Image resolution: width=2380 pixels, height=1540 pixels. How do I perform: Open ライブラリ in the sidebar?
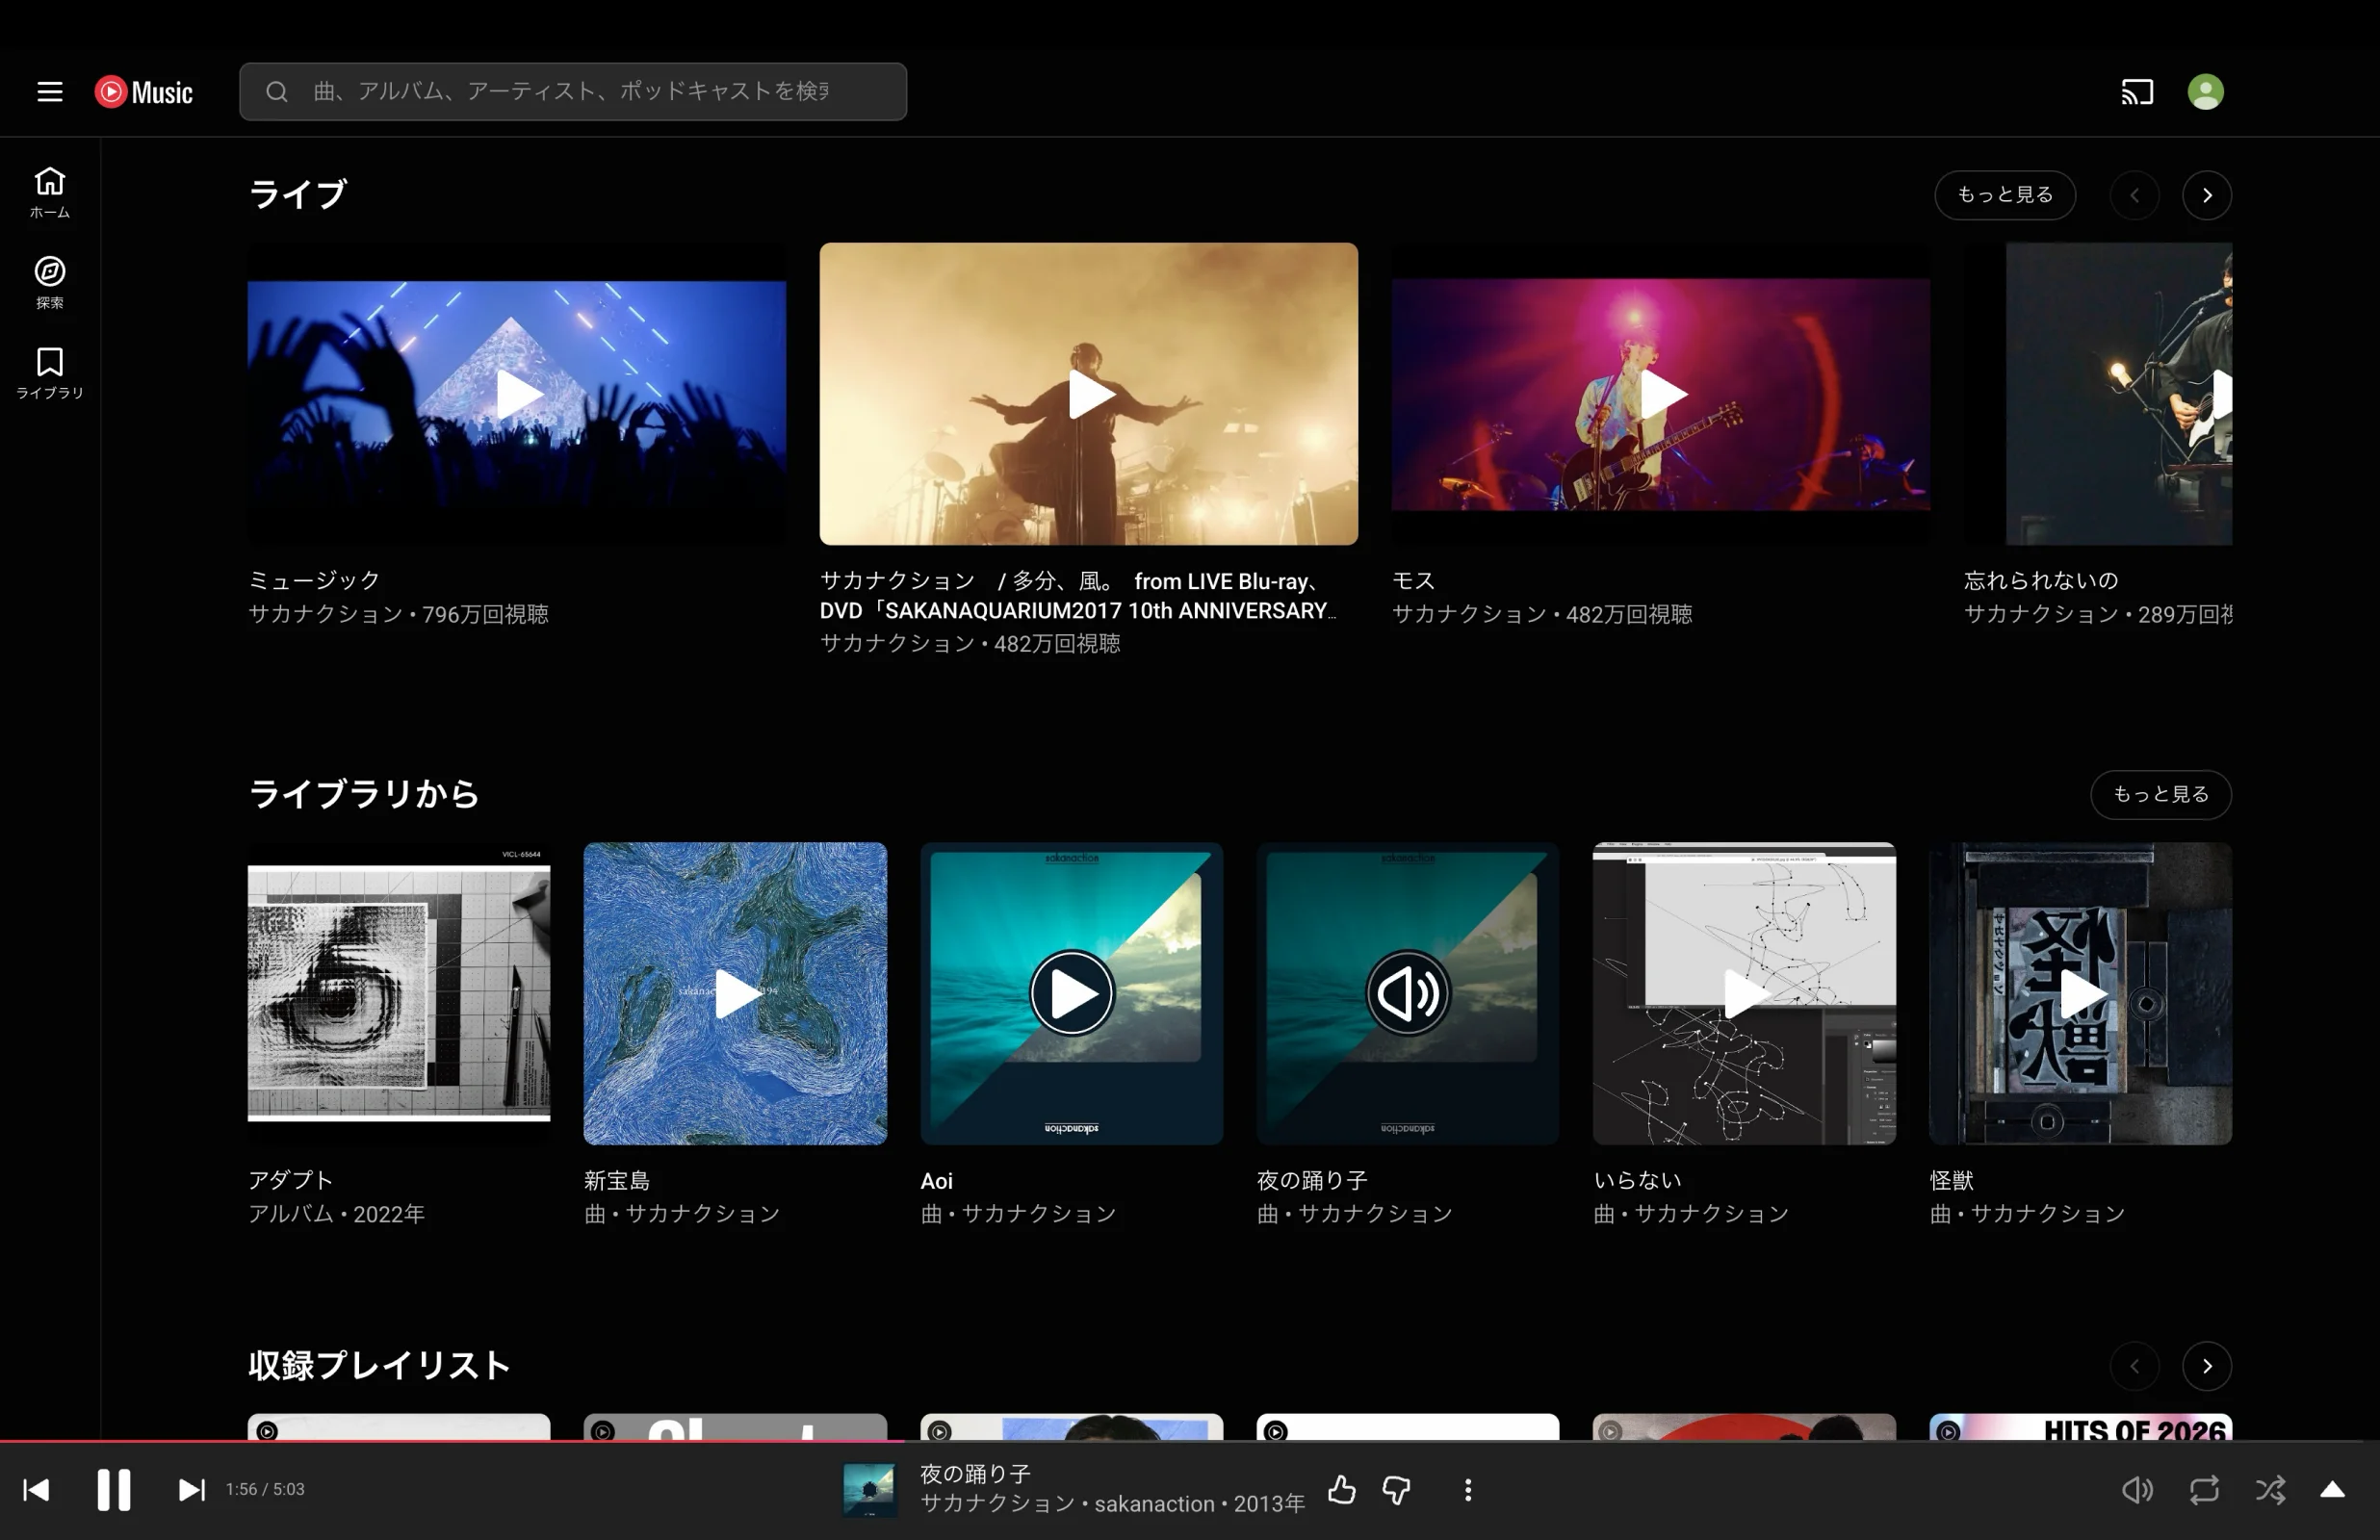click(50, 372)
